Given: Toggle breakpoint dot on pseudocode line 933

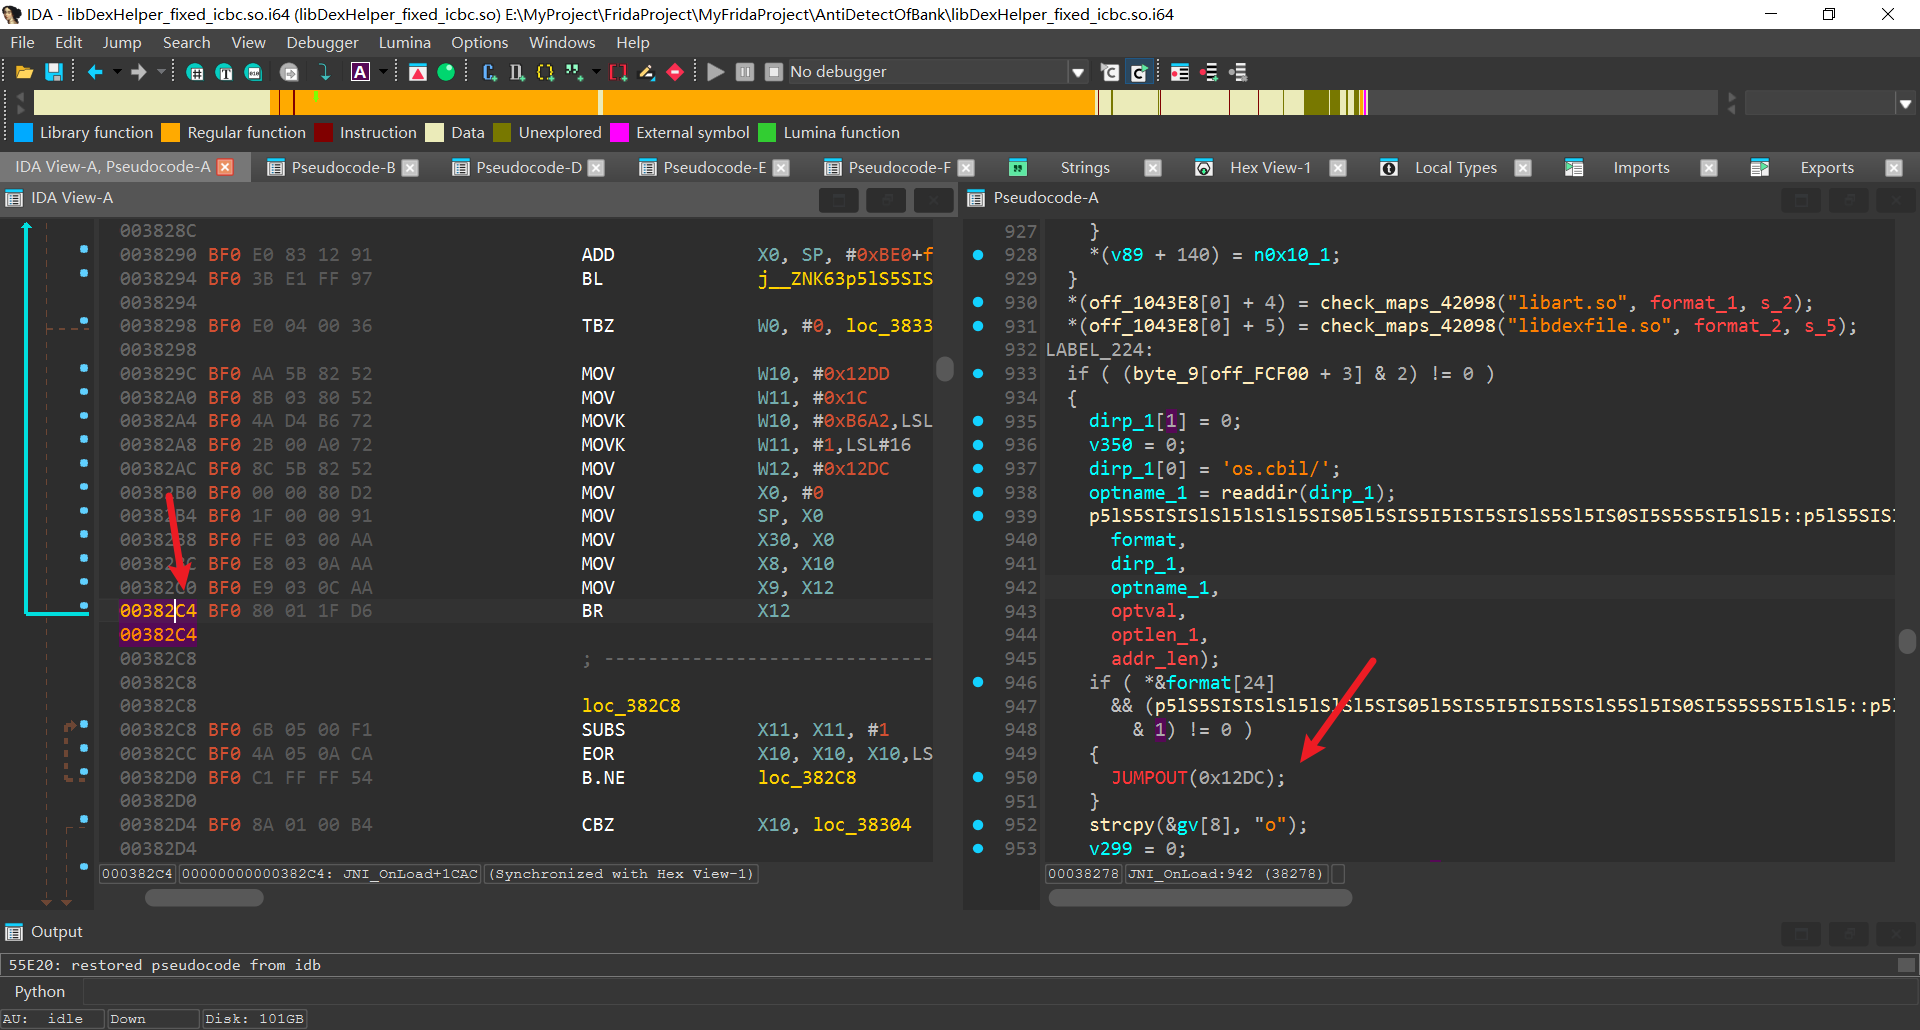Looking at the screenshot, I should coord(978,373).
